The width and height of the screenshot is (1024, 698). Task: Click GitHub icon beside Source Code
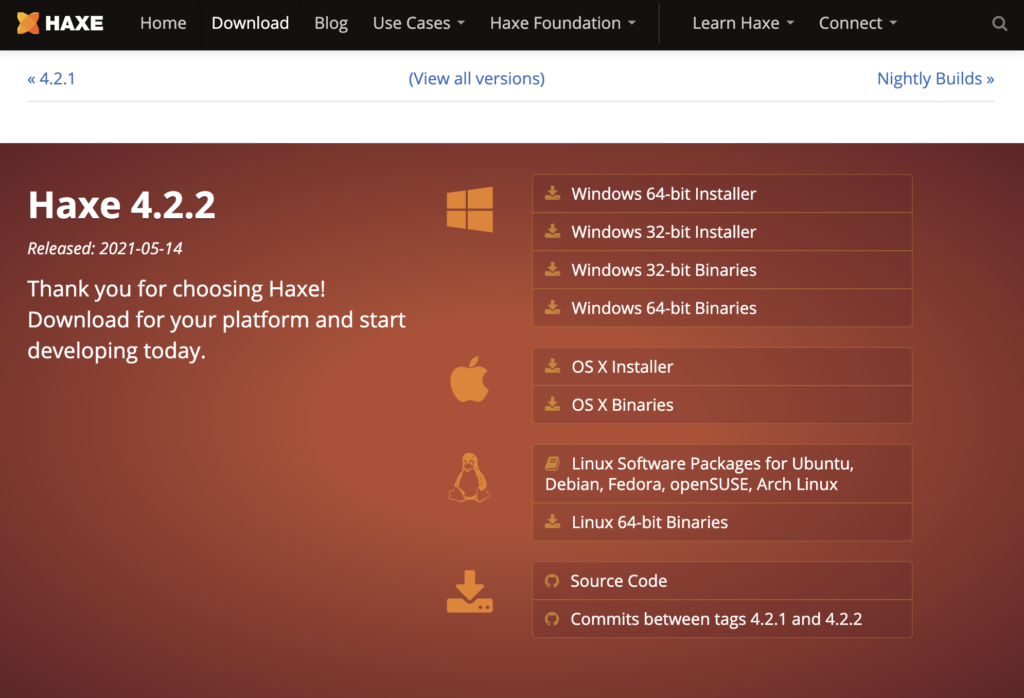click(552, 581)
